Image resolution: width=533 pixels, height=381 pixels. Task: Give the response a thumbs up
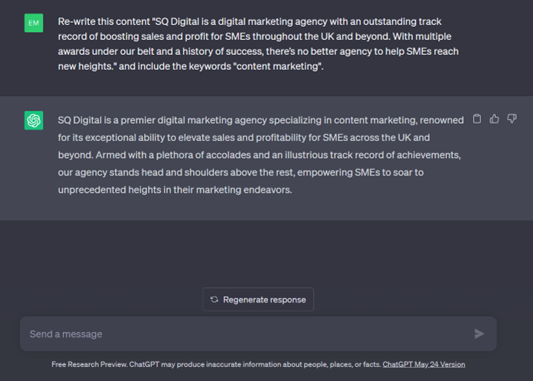[x=494, y=119]
